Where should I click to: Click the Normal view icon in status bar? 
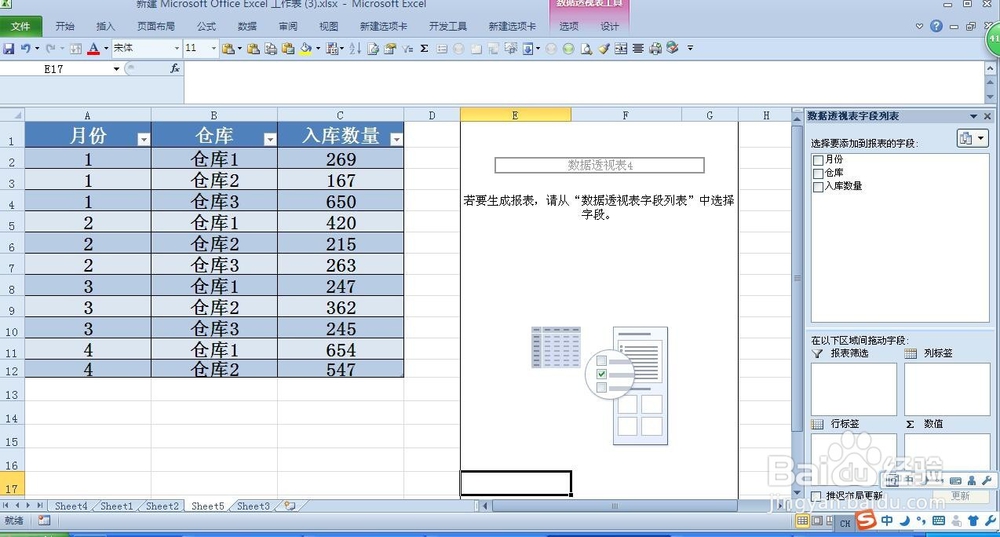click(x=802, y=521)
